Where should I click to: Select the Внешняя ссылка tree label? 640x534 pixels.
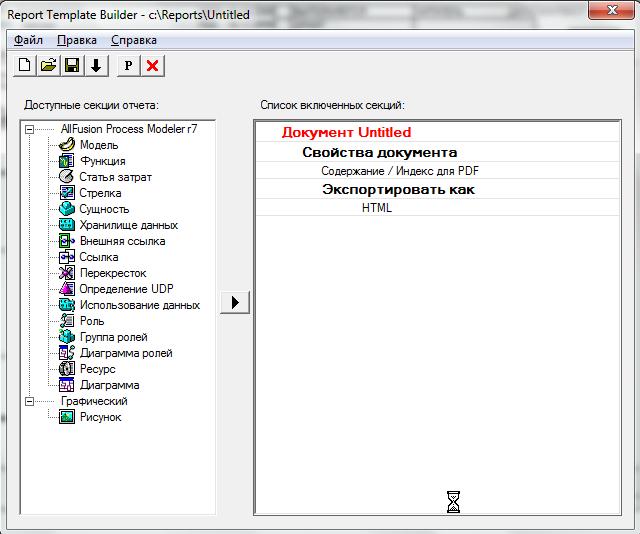pos(122,241)
